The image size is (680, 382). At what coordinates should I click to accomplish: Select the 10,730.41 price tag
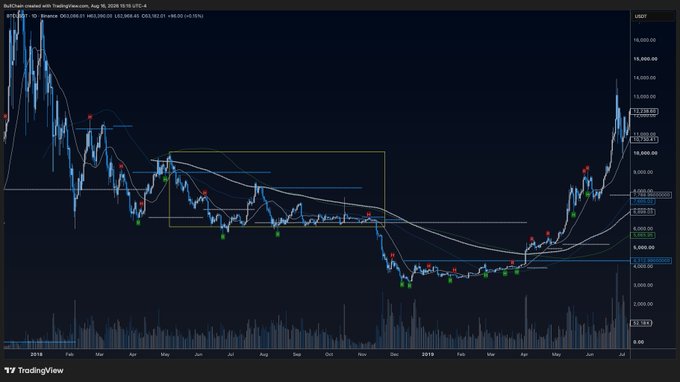pyautogui.click(x=644, y=140)
